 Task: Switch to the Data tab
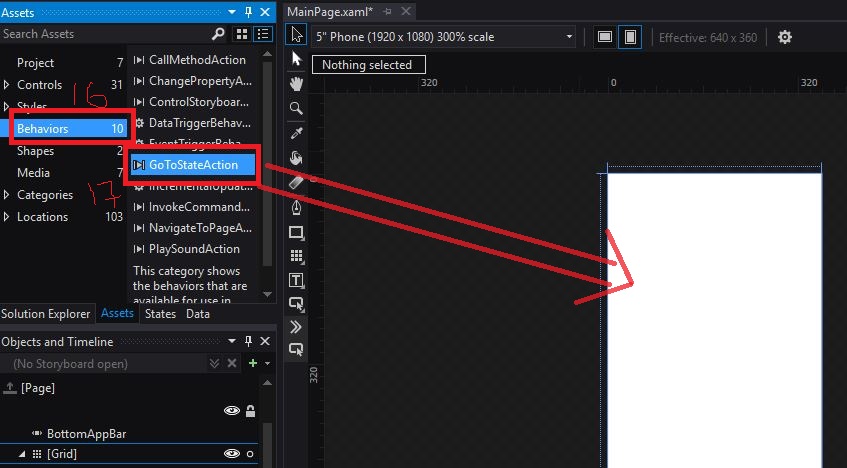(198, 314)
